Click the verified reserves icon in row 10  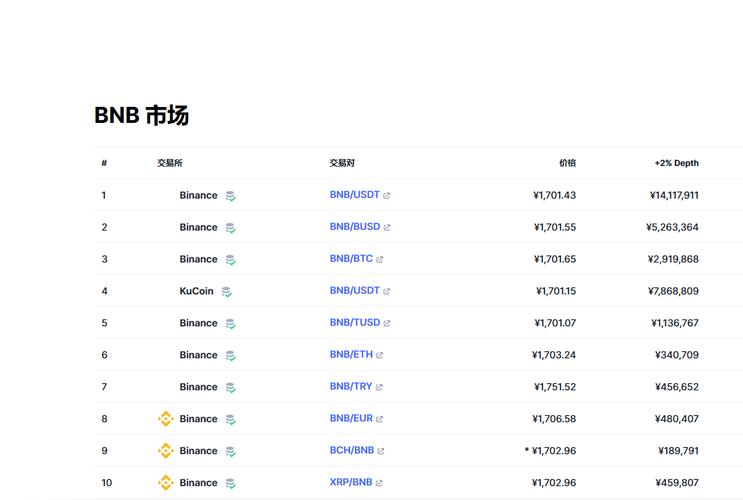[230, 483]
